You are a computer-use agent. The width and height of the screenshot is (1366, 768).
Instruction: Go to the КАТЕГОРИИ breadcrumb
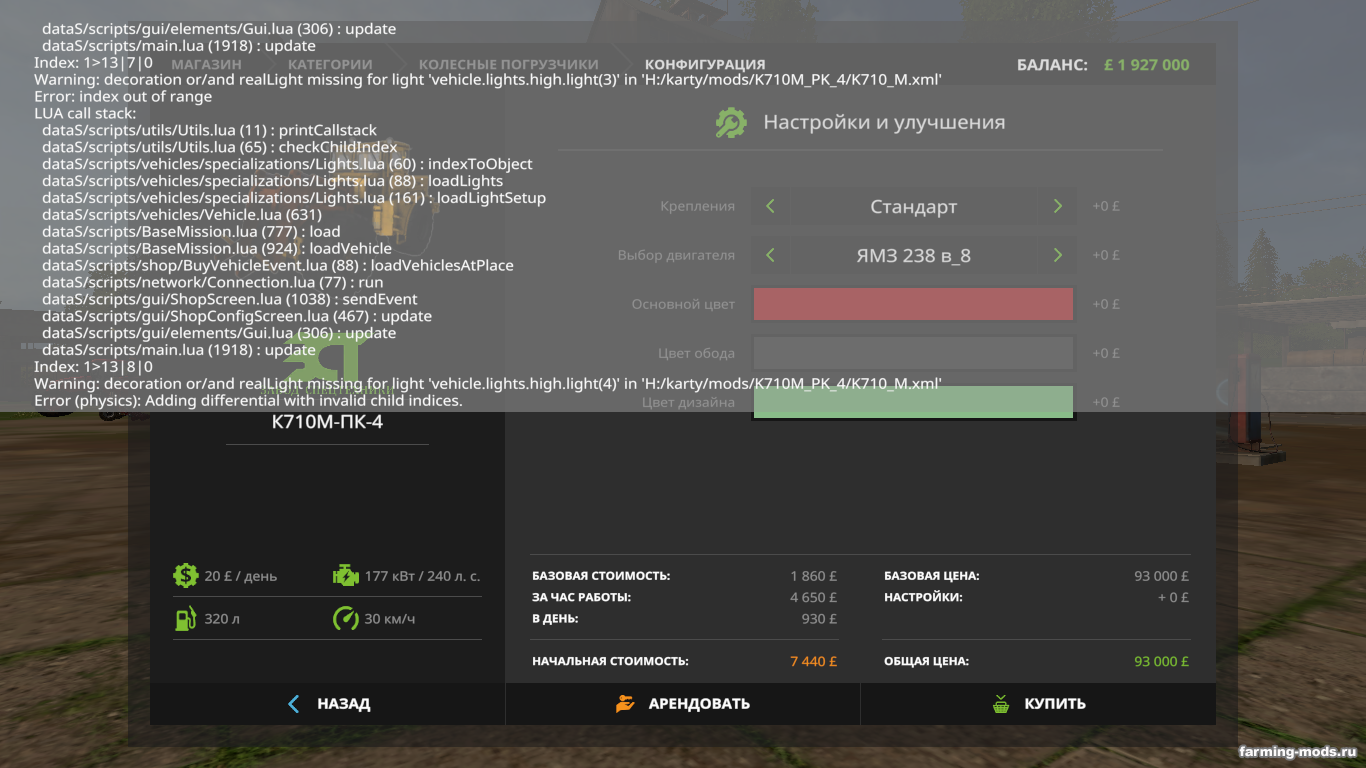point(330,64)
